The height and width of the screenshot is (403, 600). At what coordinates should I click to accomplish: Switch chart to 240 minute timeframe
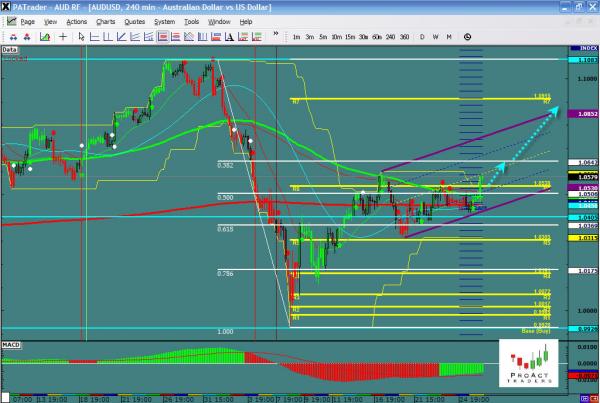[x=391, y=37]
